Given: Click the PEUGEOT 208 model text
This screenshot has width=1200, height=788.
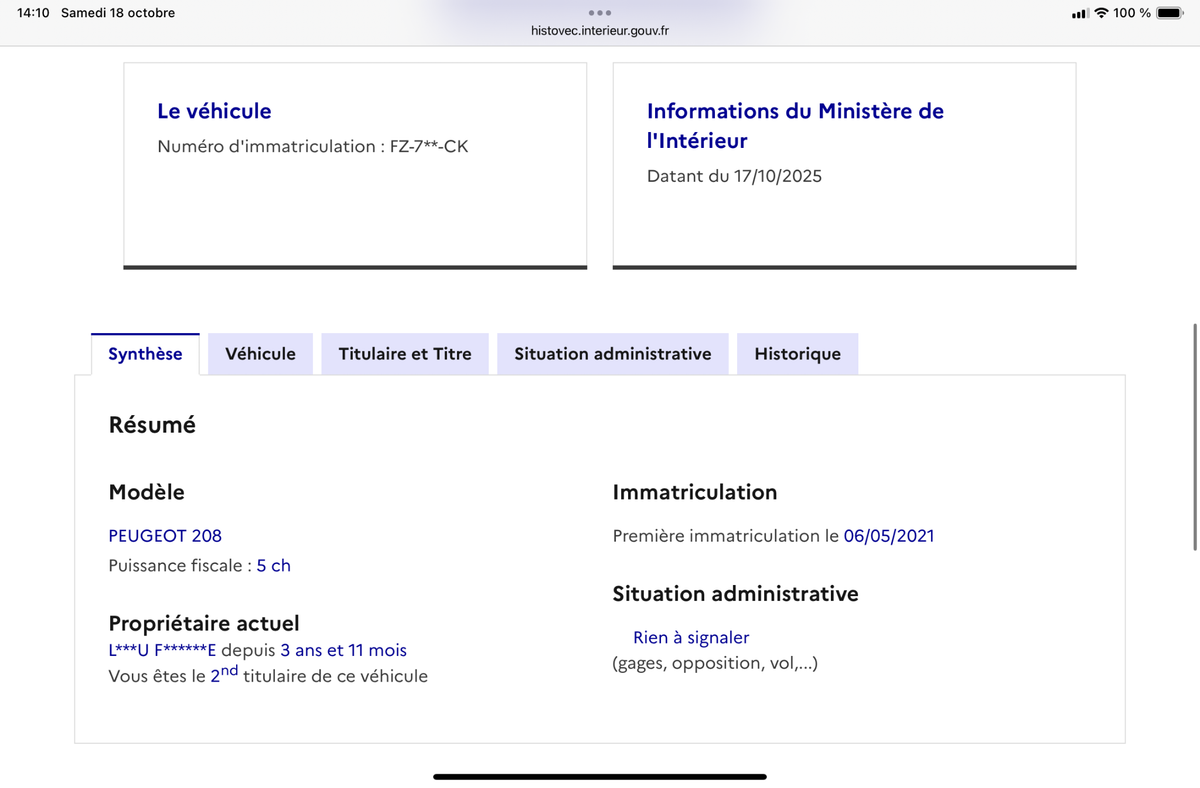Looking at the screenshot, I should pos(165,536).
